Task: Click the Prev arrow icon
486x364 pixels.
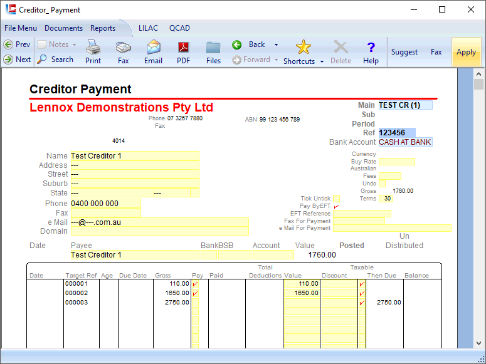Action: pyautogui.click(x=8, y=44)
